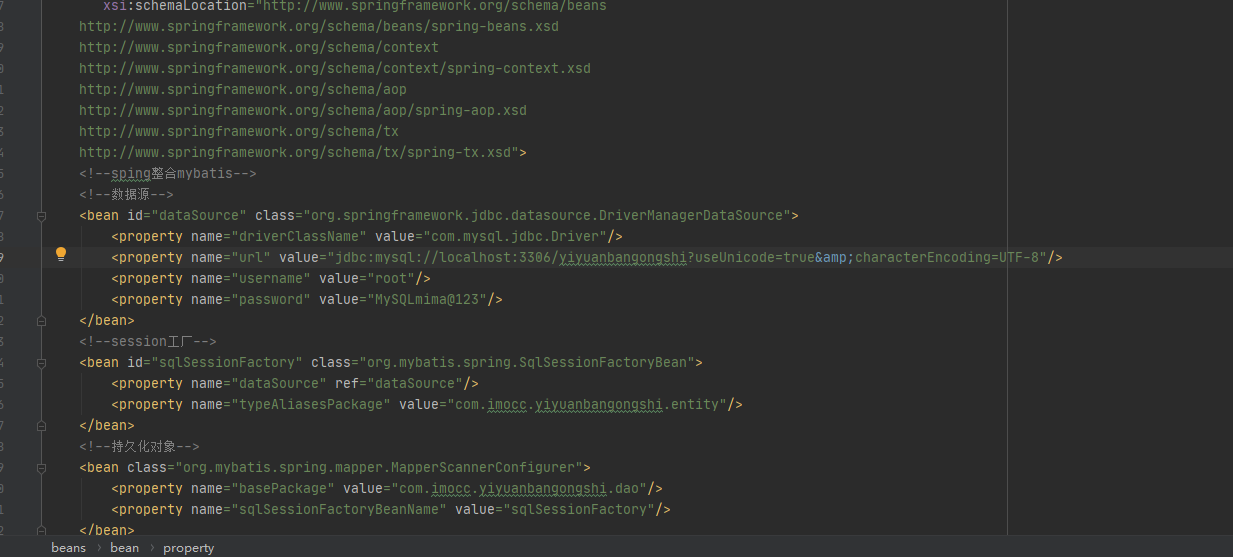Click fold marker at sqlSessionFactory closing bean tag
Screen dimensions: 1233x557
[41, 425]
